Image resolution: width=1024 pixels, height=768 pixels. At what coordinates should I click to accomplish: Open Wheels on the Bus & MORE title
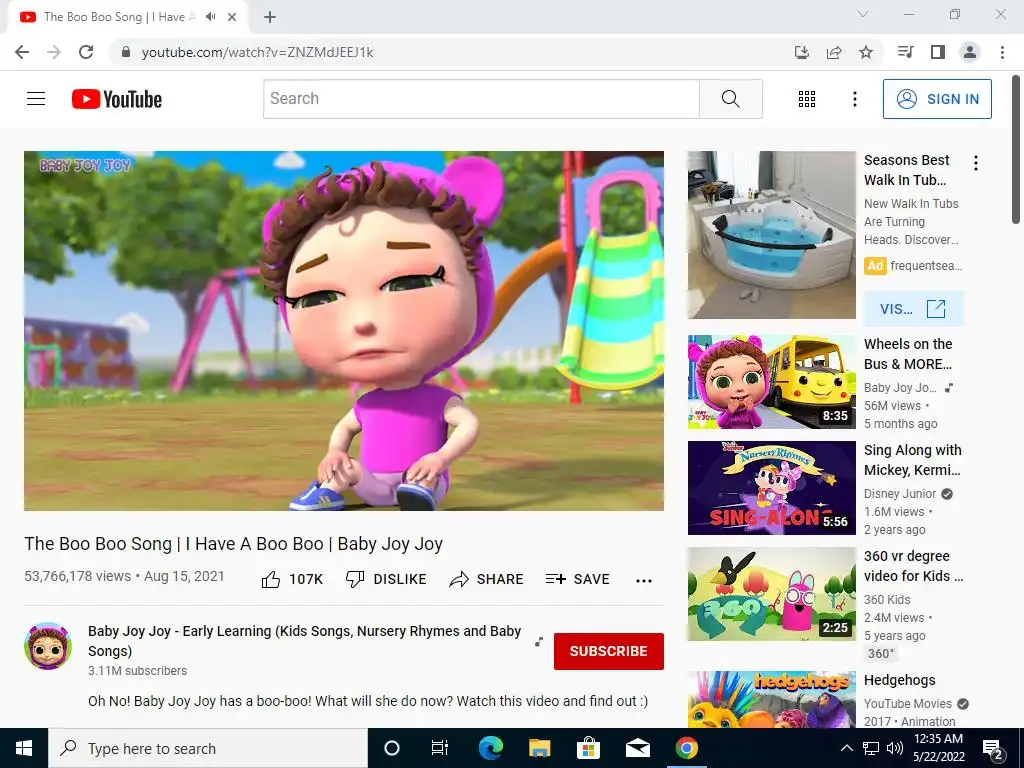(908, 354)
